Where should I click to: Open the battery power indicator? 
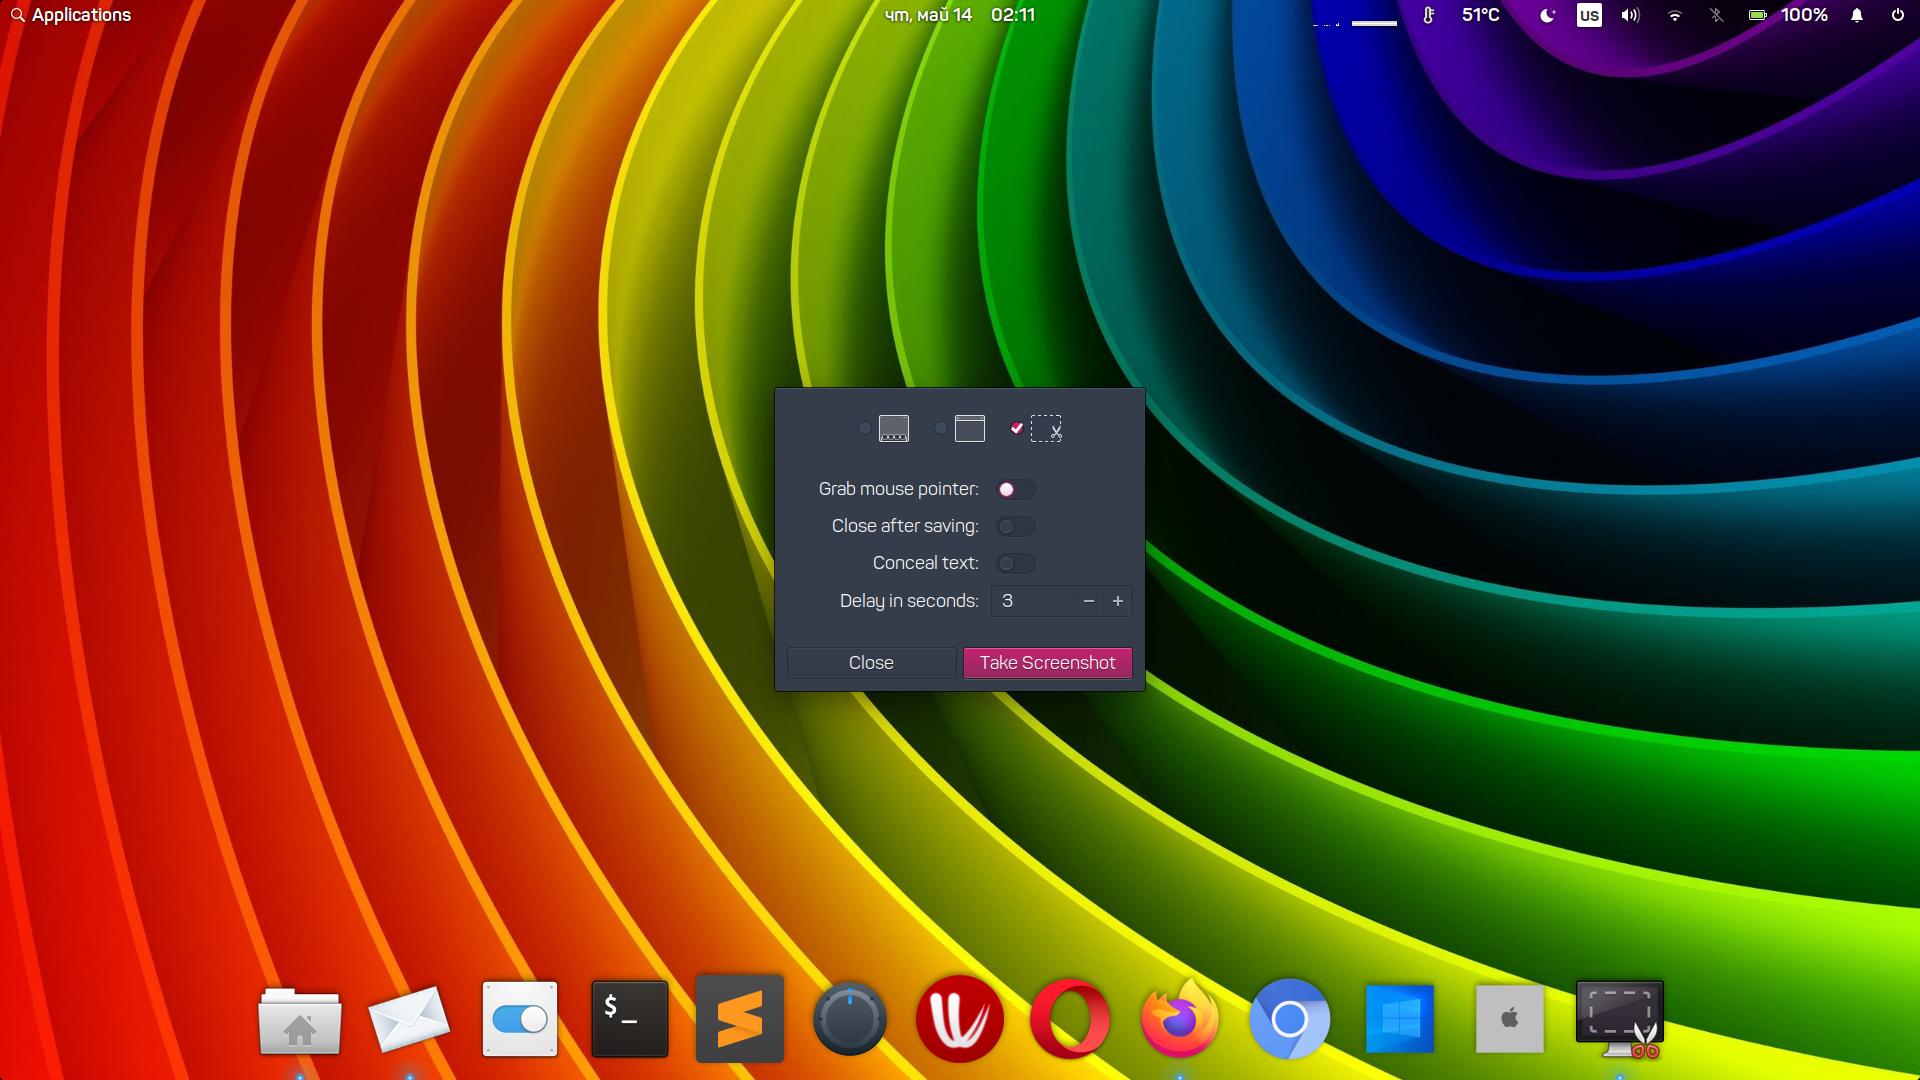[x=1757, y=15]
